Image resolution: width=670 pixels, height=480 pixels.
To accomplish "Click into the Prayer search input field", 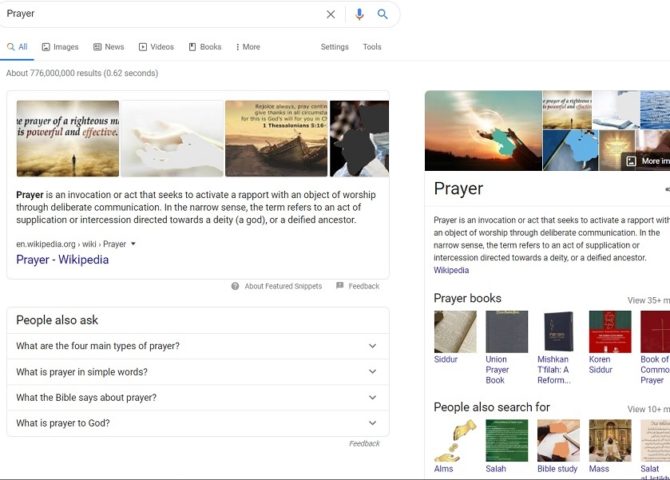I will coord(160,15).
